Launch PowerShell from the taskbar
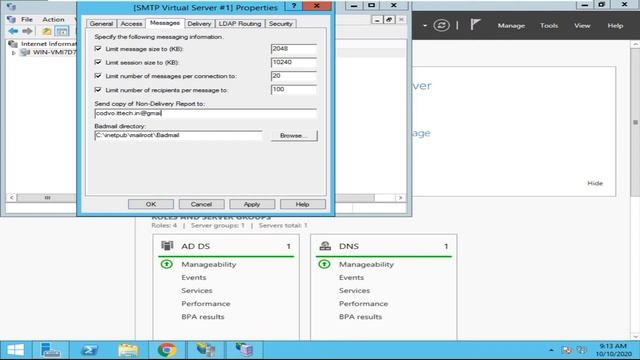Screen dimensions: 640x360 (89, 350)
